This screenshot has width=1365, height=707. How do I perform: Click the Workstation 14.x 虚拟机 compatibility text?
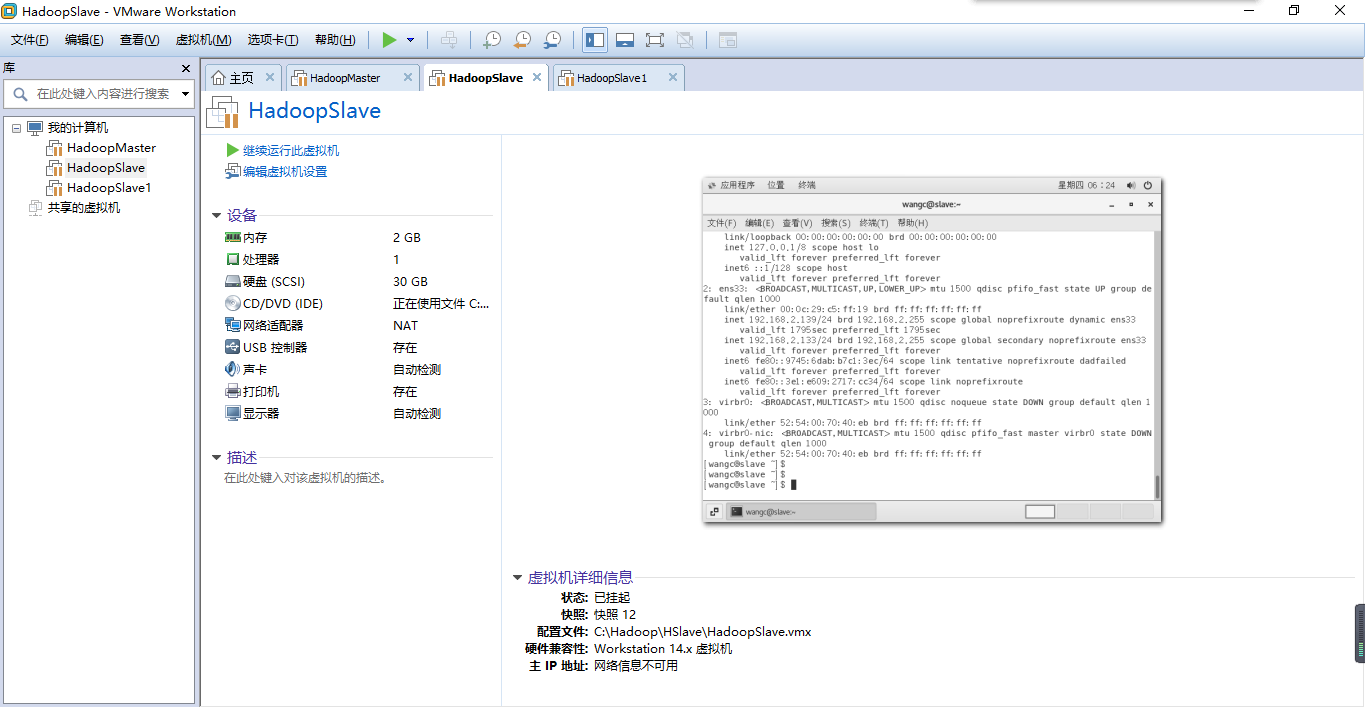[663, 648]
